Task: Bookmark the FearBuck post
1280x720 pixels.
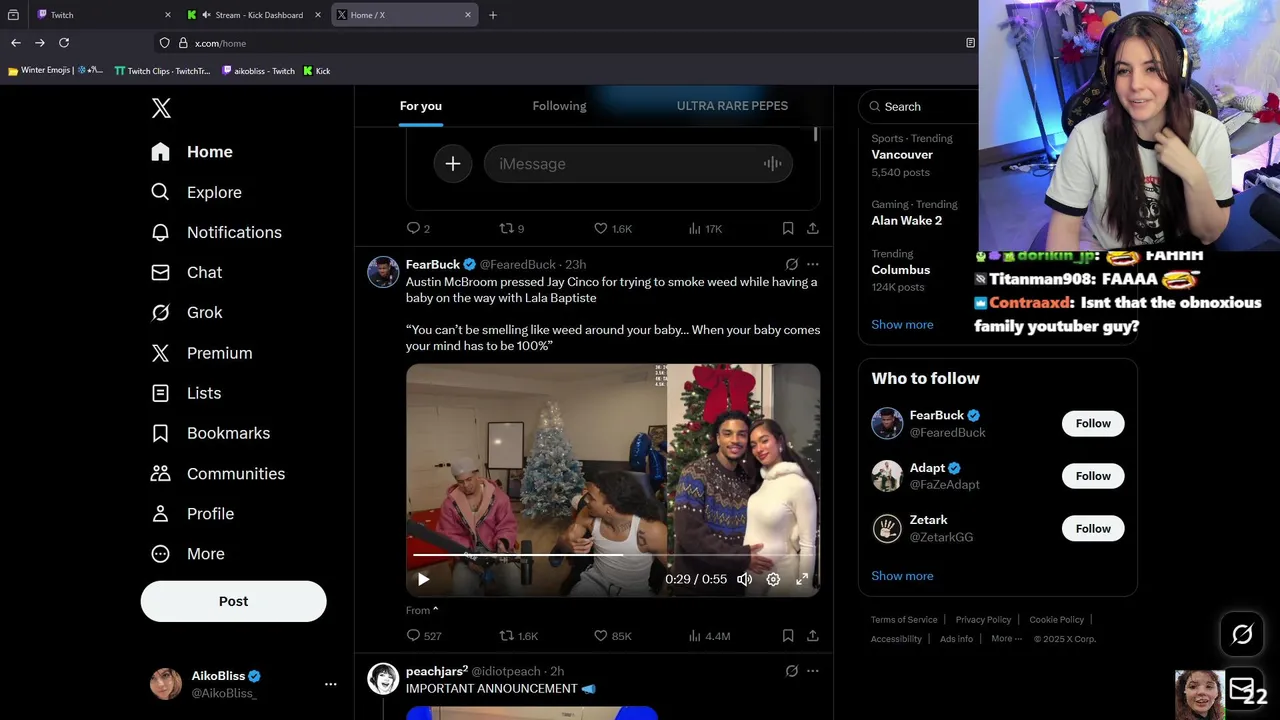Action: (x=788, y=636)
